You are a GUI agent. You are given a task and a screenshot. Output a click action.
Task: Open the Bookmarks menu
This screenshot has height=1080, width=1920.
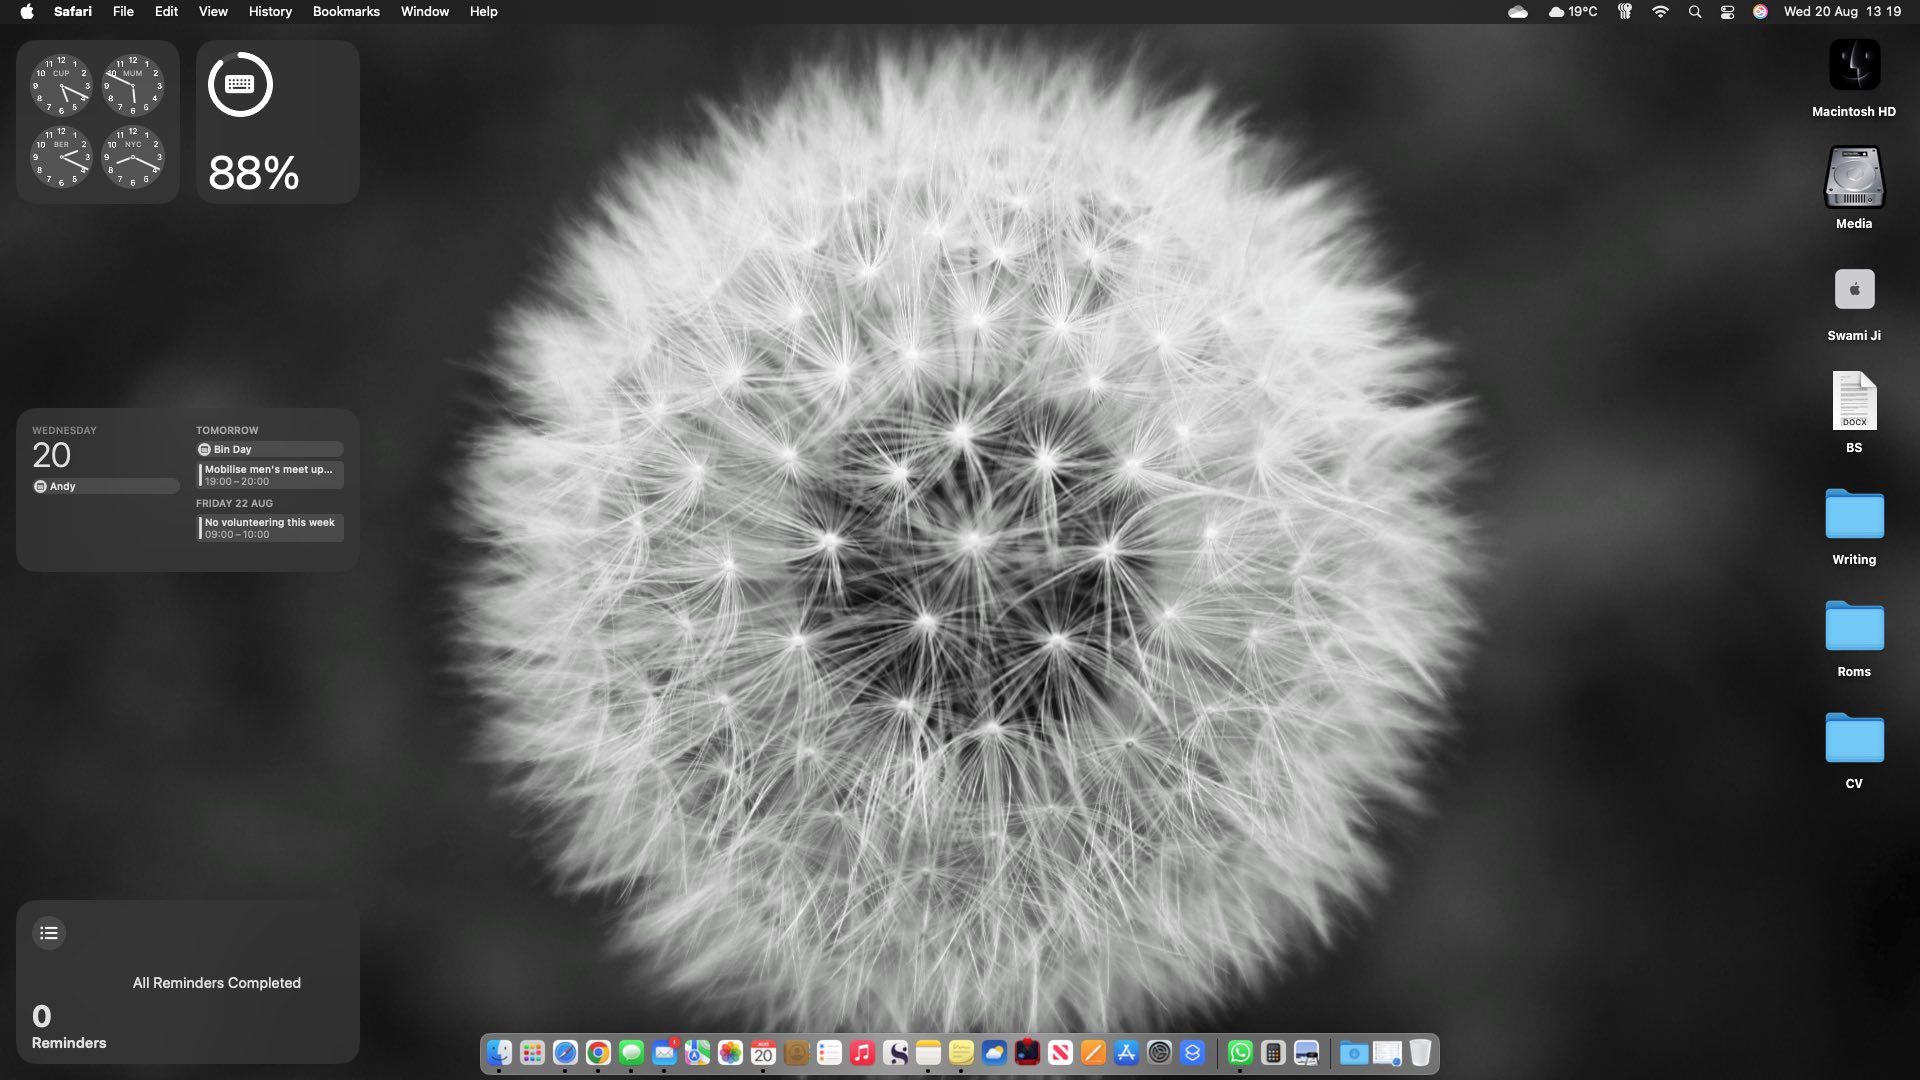pyautogui.click(x=346, y=12)
